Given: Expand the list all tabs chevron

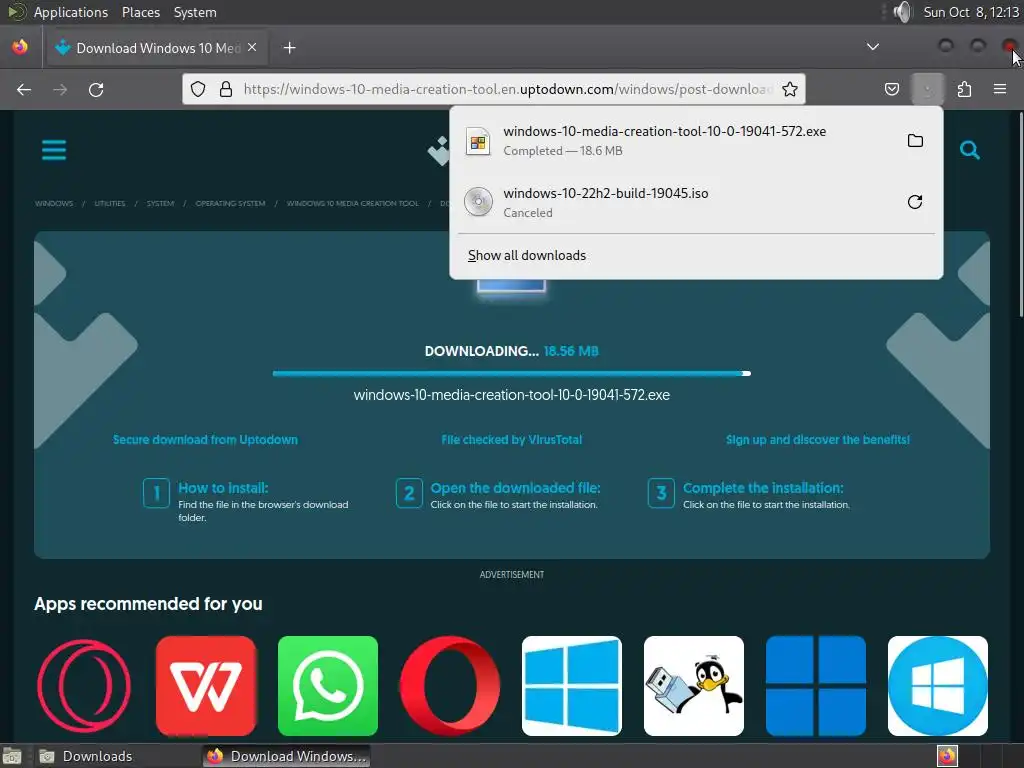Looking at the screenshot, I should (x=872, y=47).
